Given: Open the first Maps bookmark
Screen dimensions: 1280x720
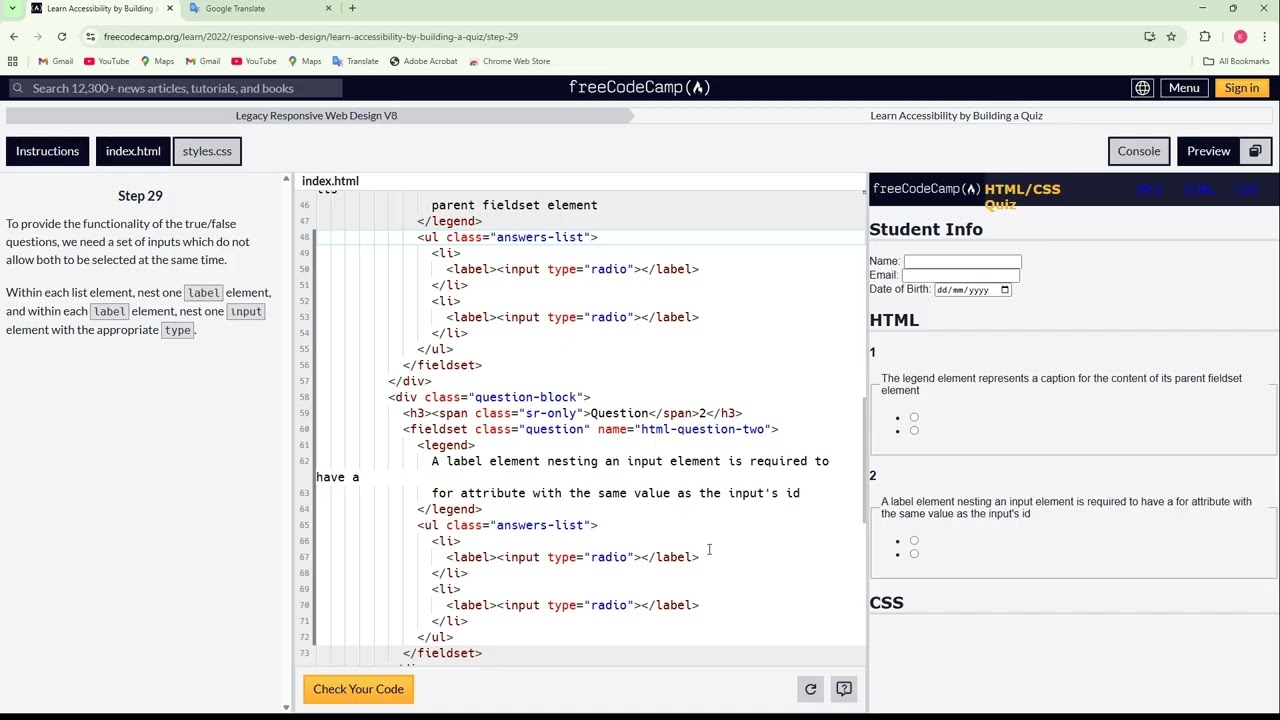Looking at the screenshot, I should click(157, 61).
